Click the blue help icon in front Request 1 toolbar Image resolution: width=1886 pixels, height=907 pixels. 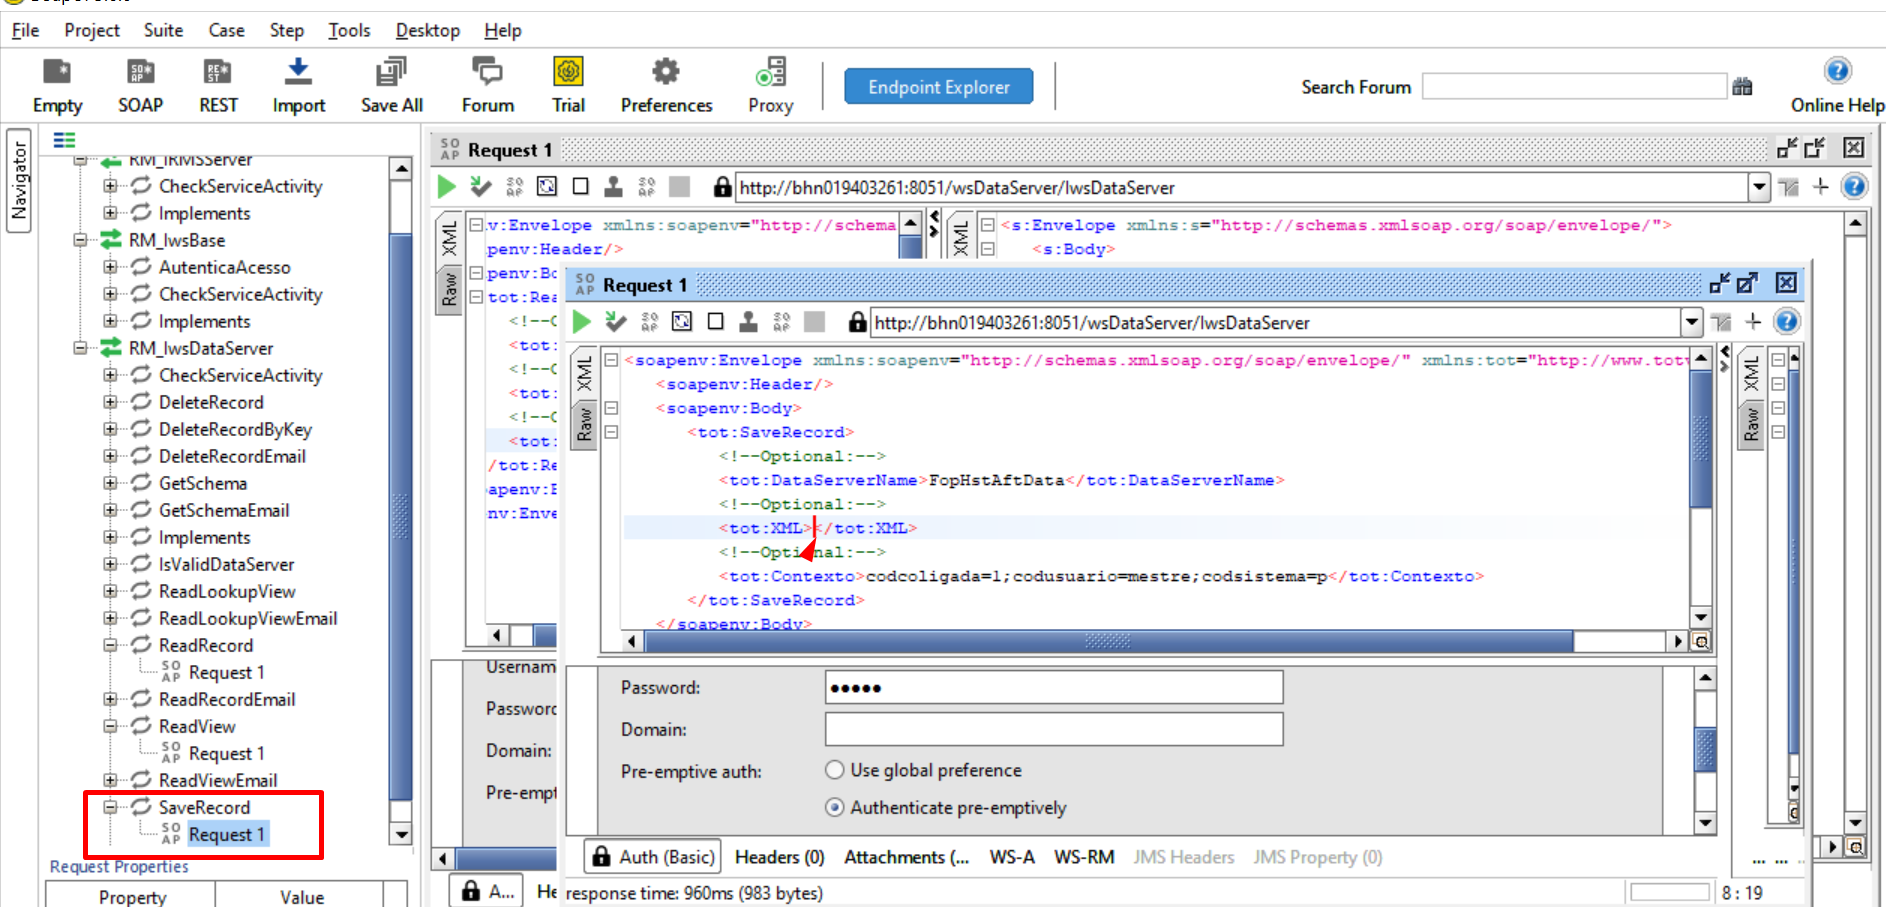coord(1787,322)
